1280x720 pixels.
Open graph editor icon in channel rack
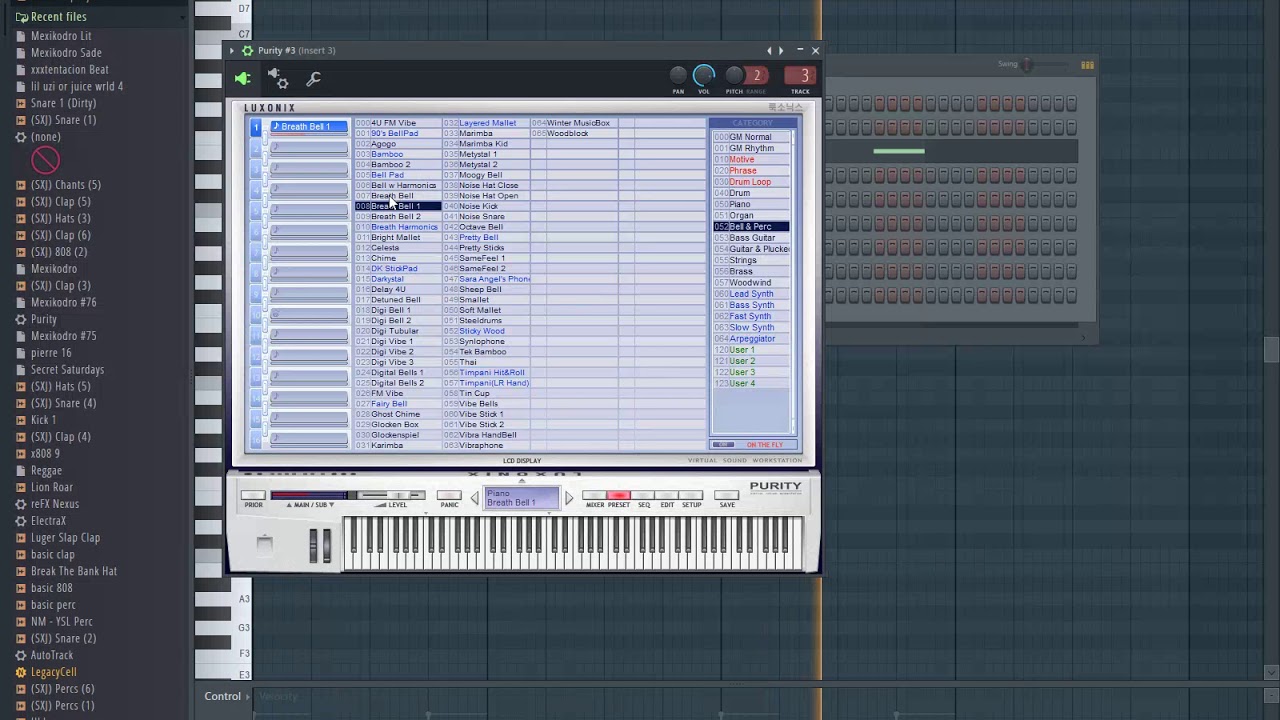(x=1087, y=65)
